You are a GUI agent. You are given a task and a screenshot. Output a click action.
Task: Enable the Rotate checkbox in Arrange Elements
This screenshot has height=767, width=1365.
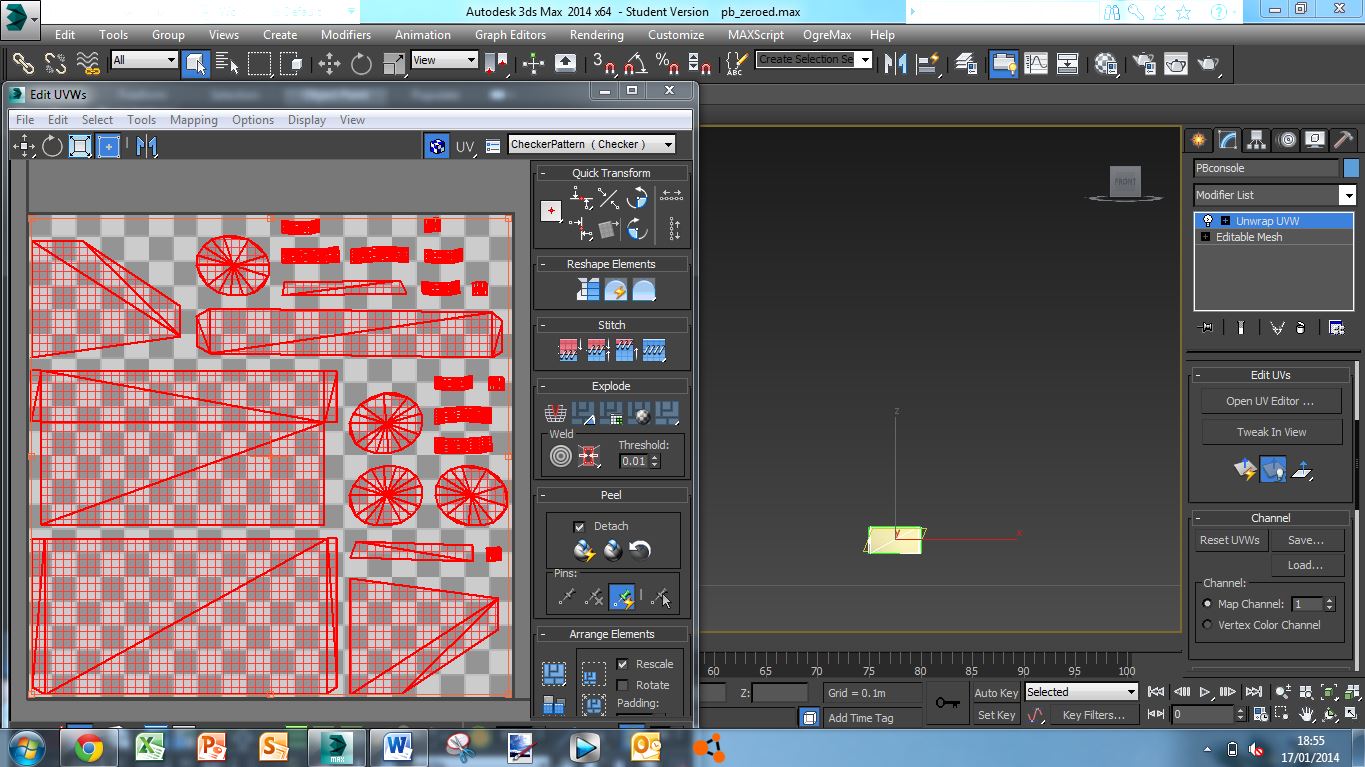pyautogui.click(x=623, y=685)
